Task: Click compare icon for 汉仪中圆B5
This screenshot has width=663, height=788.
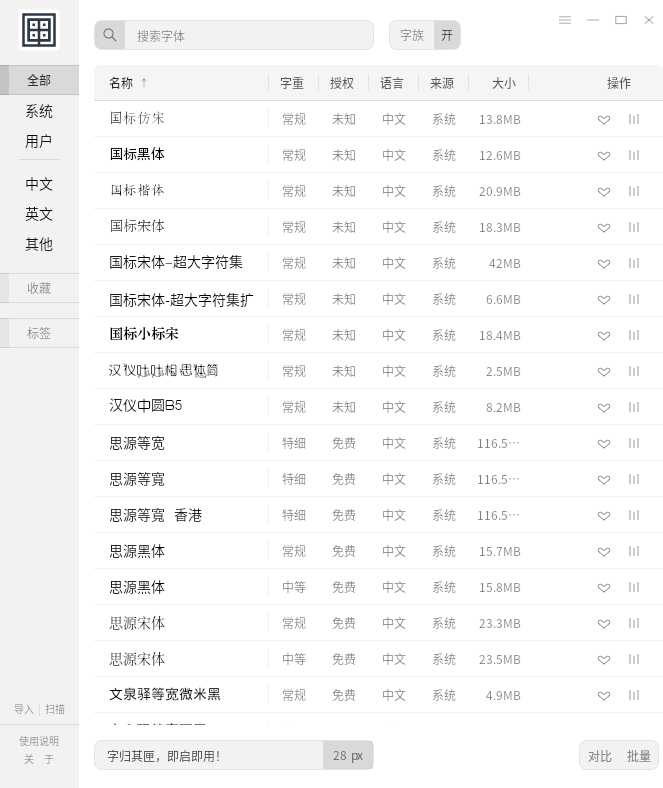Action: (x=634, y=408)
